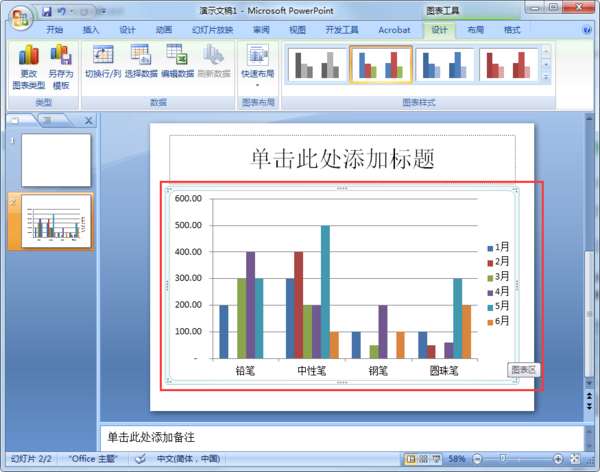600x472 pixels.
Task: Click the 中性笔 category axis label
Action: pyautogui.click(x=311, y=371)
